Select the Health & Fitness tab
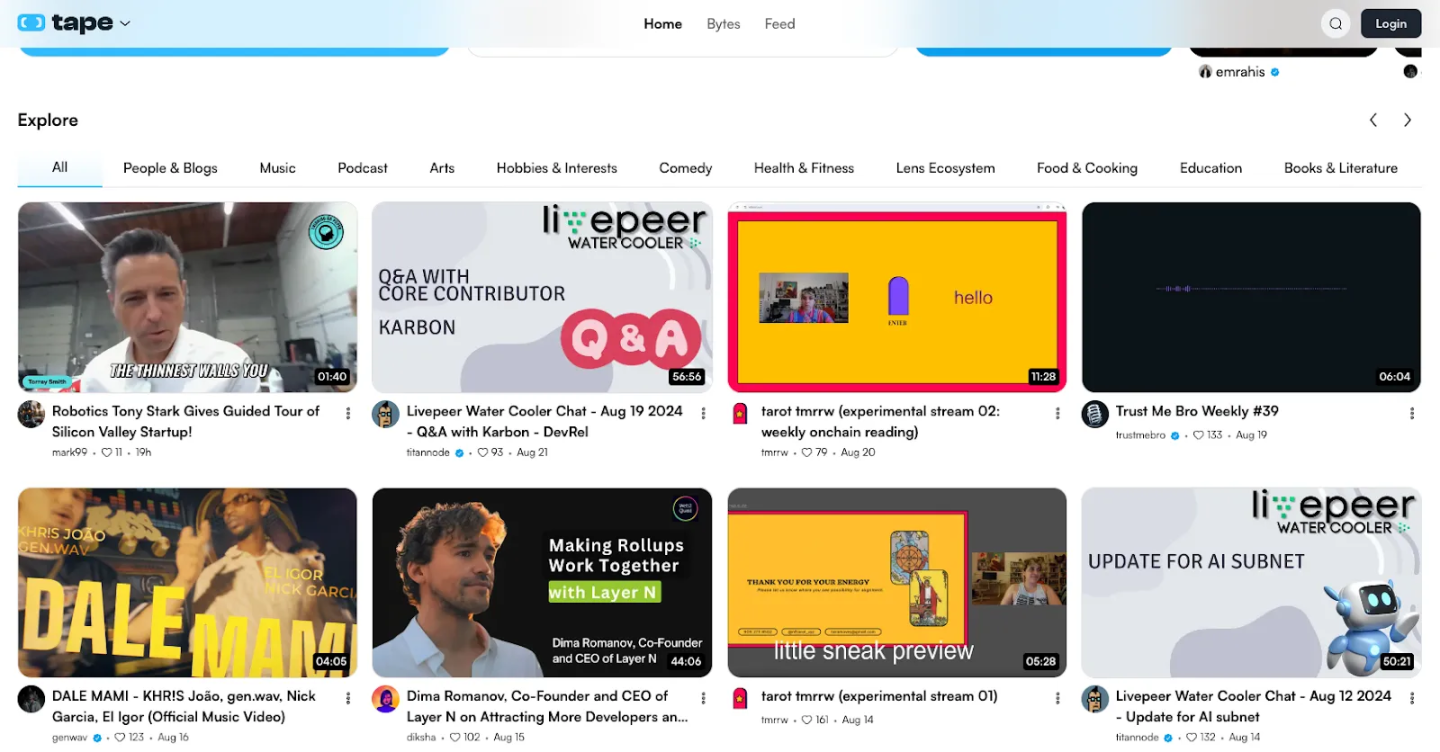This screenshot has width=1440, height=752. click(804, 168)
